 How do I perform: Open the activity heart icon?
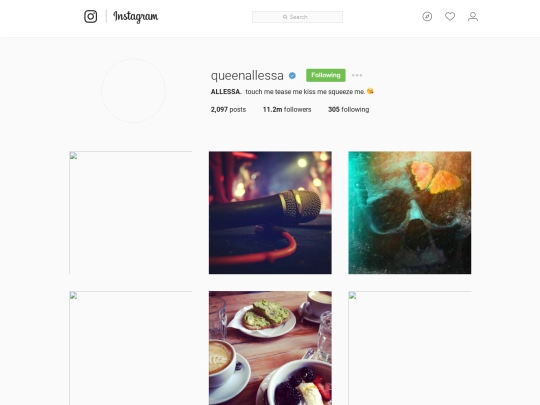coord(450,17)
